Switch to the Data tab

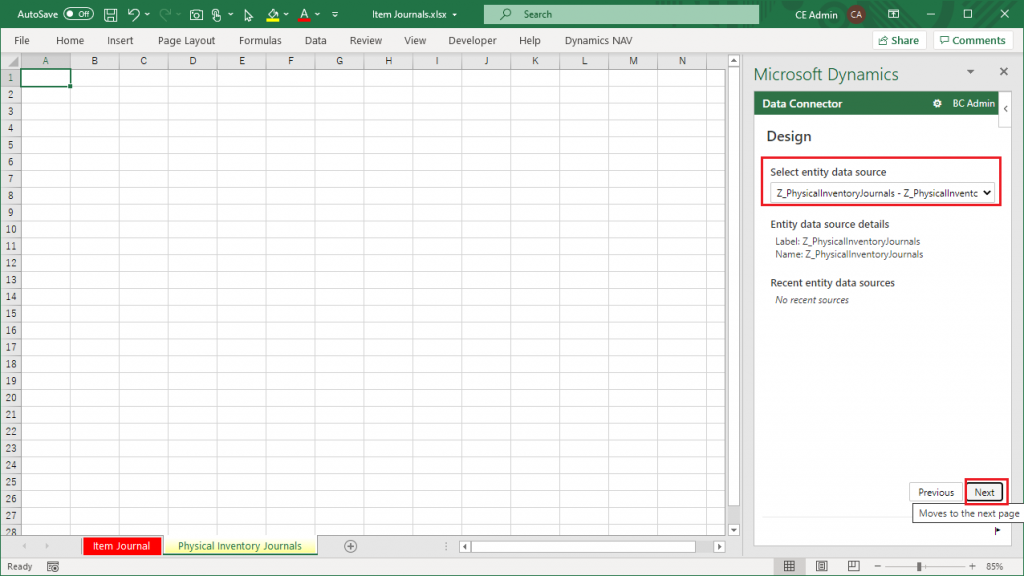315,40
